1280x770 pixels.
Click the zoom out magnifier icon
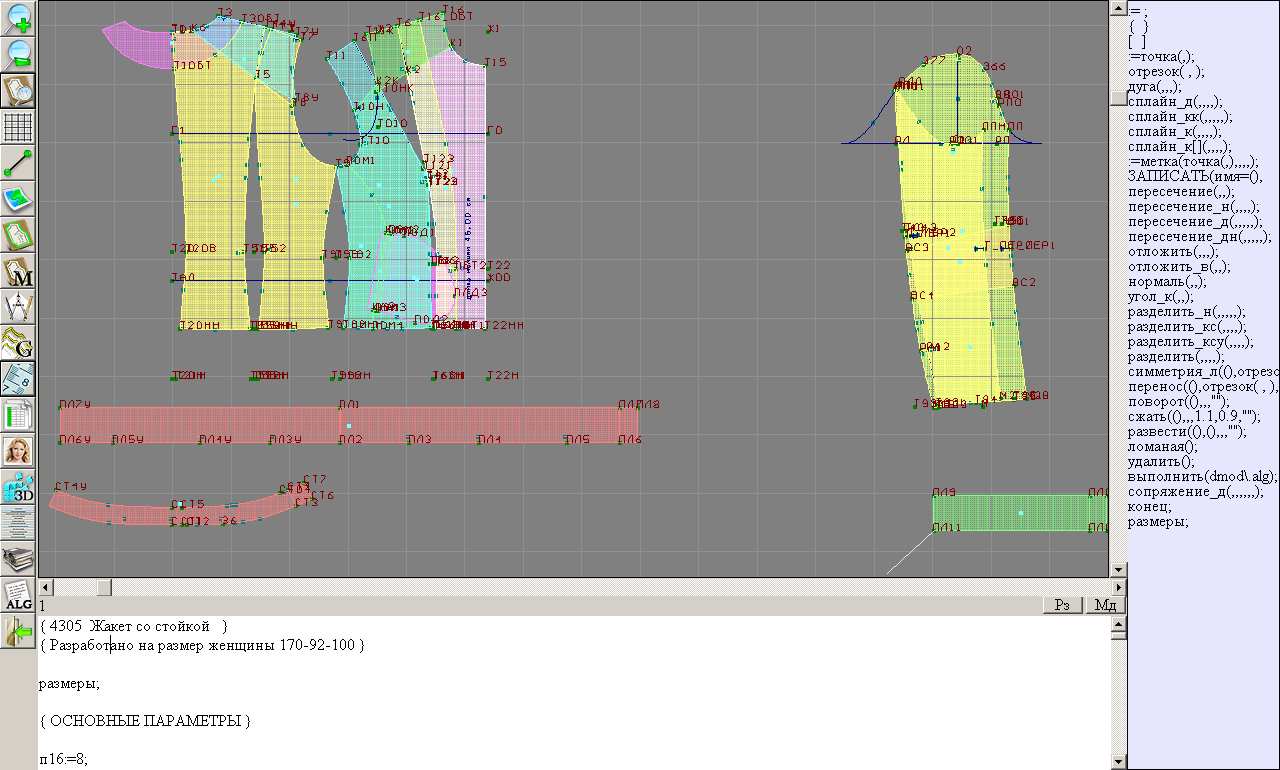tap(19, 54)
